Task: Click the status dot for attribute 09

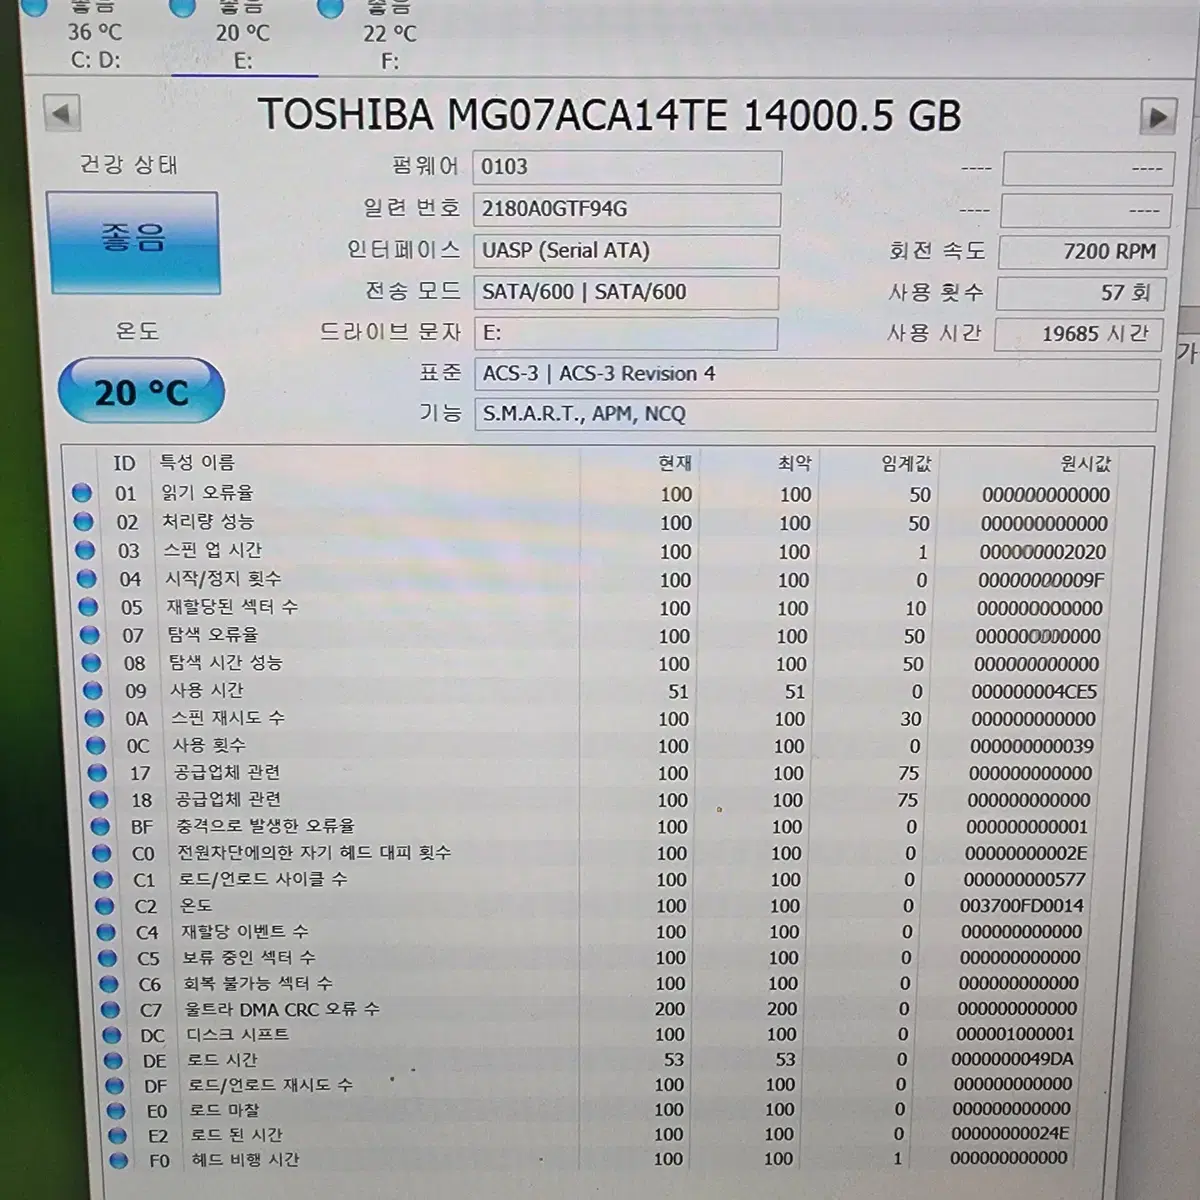Action: (x=93, y=690)
